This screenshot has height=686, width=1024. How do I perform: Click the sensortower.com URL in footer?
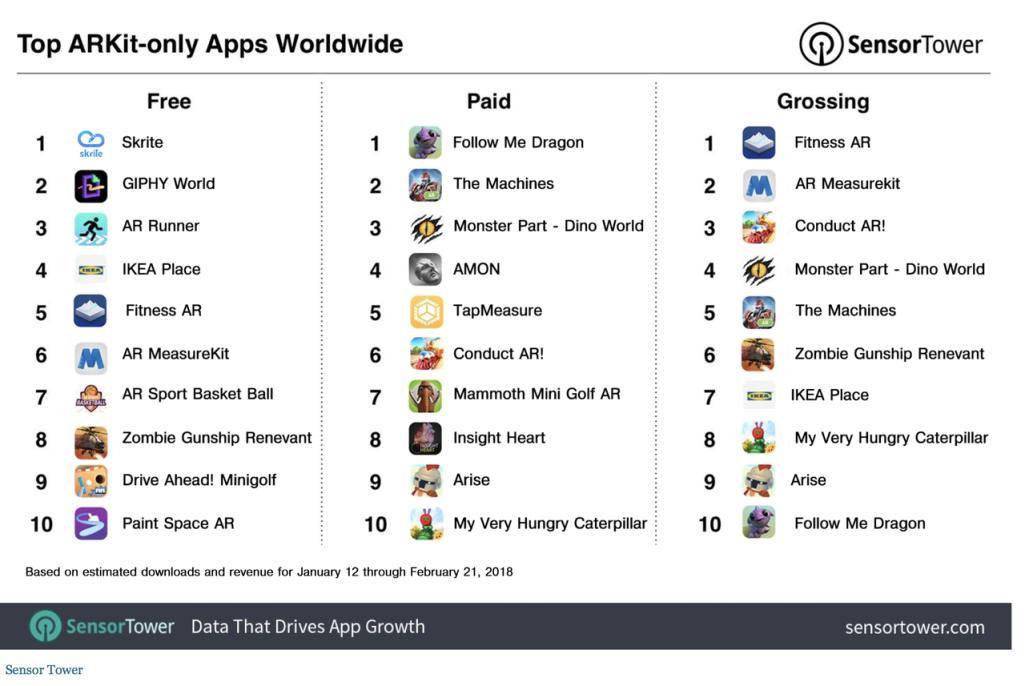tap(914, 628)
